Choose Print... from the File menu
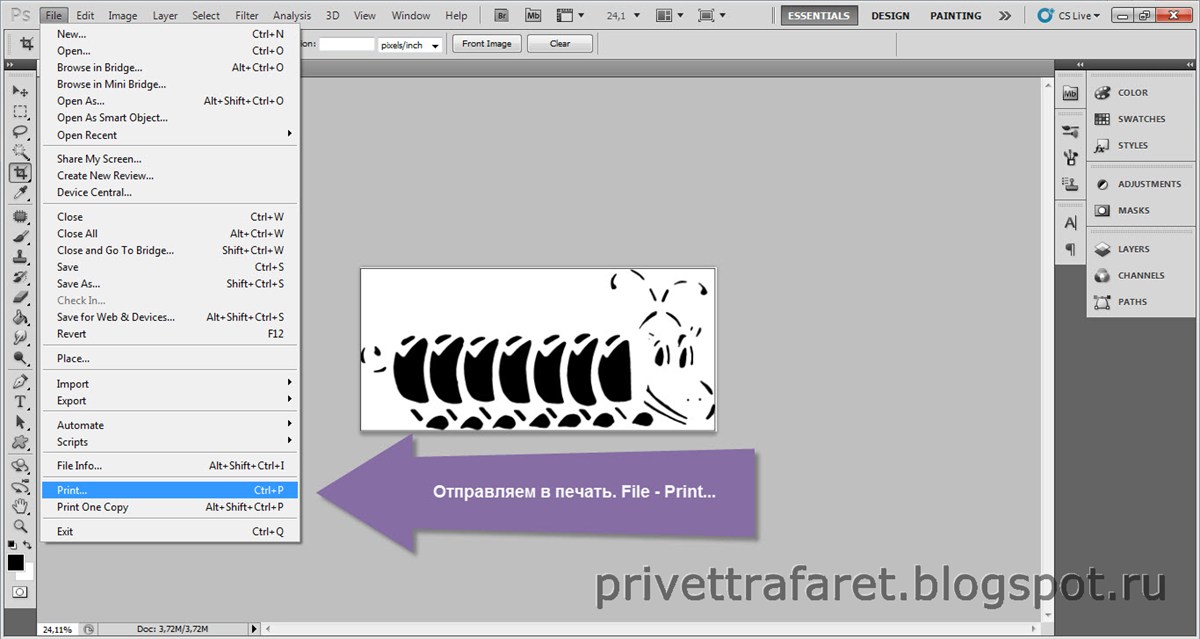The width and height of the screenshot is (1200, 639). tap(170, 490)
